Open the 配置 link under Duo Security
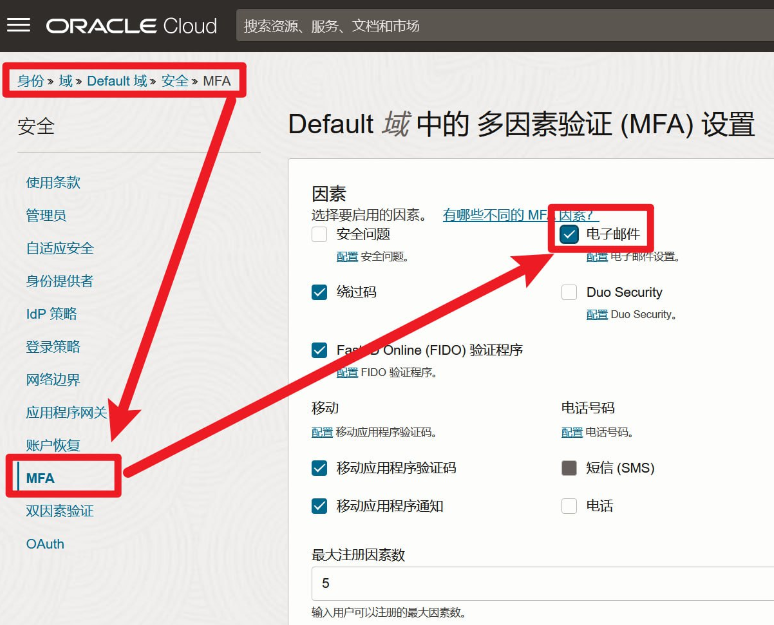Image resolution: width=774 pixels, height=625 pixels. click(x=597, y=314)
